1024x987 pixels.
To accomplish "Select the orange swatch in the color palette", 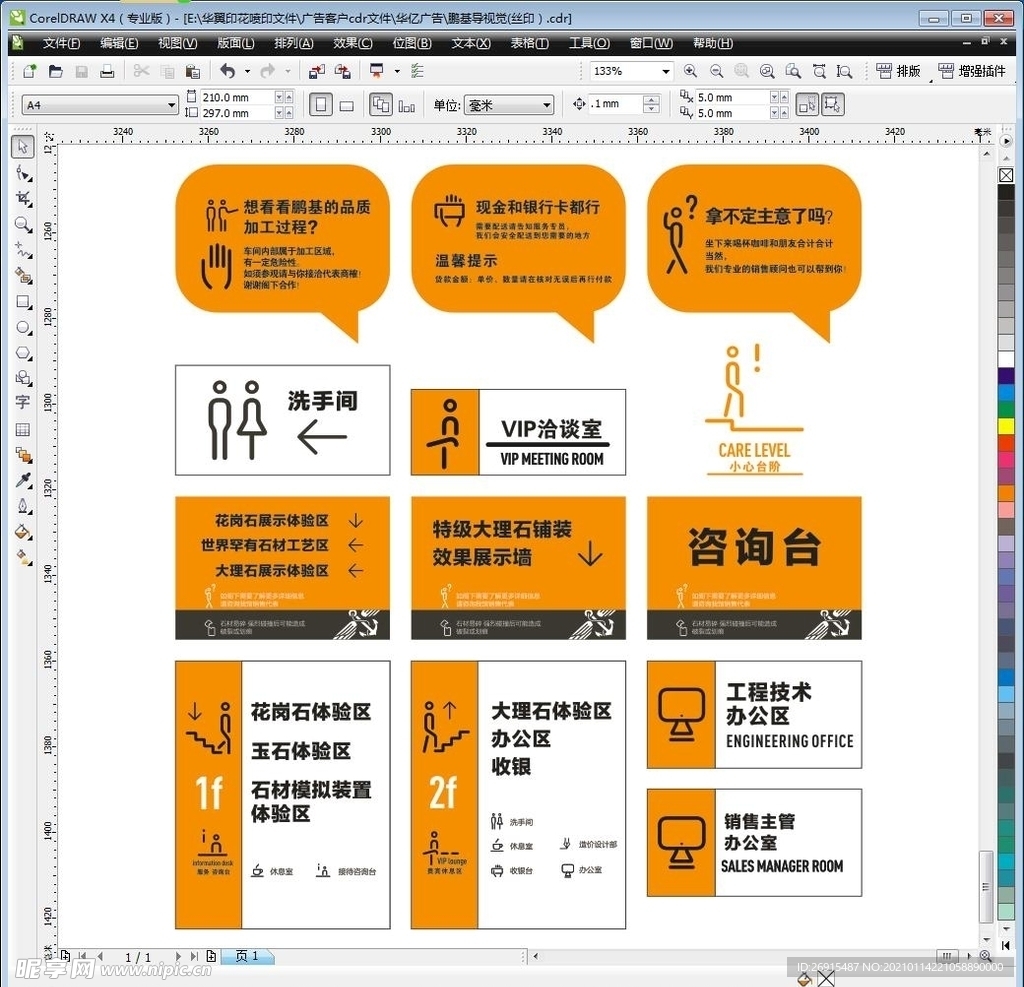I will 1006,493.
